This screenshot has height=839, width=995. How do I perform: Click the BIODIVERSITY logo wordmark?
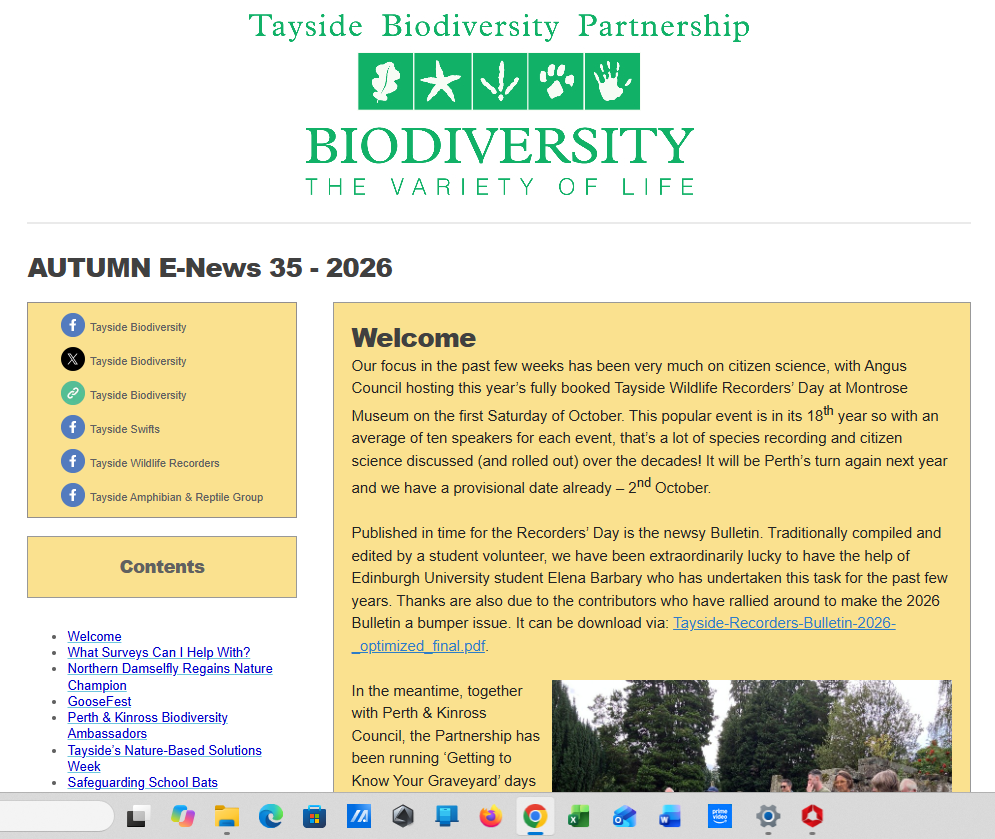[499, 145]
